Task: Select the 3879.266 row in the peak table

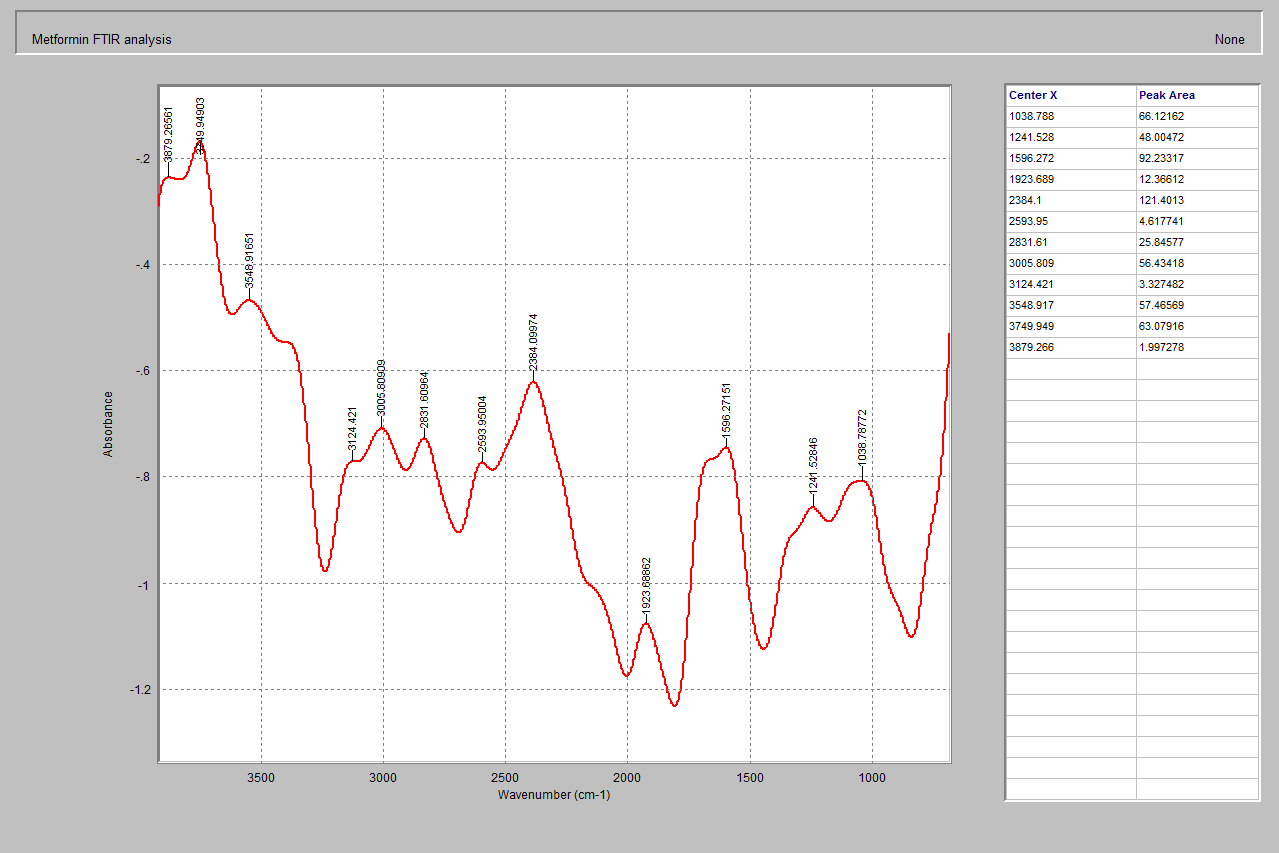Action: [1070, 347]
